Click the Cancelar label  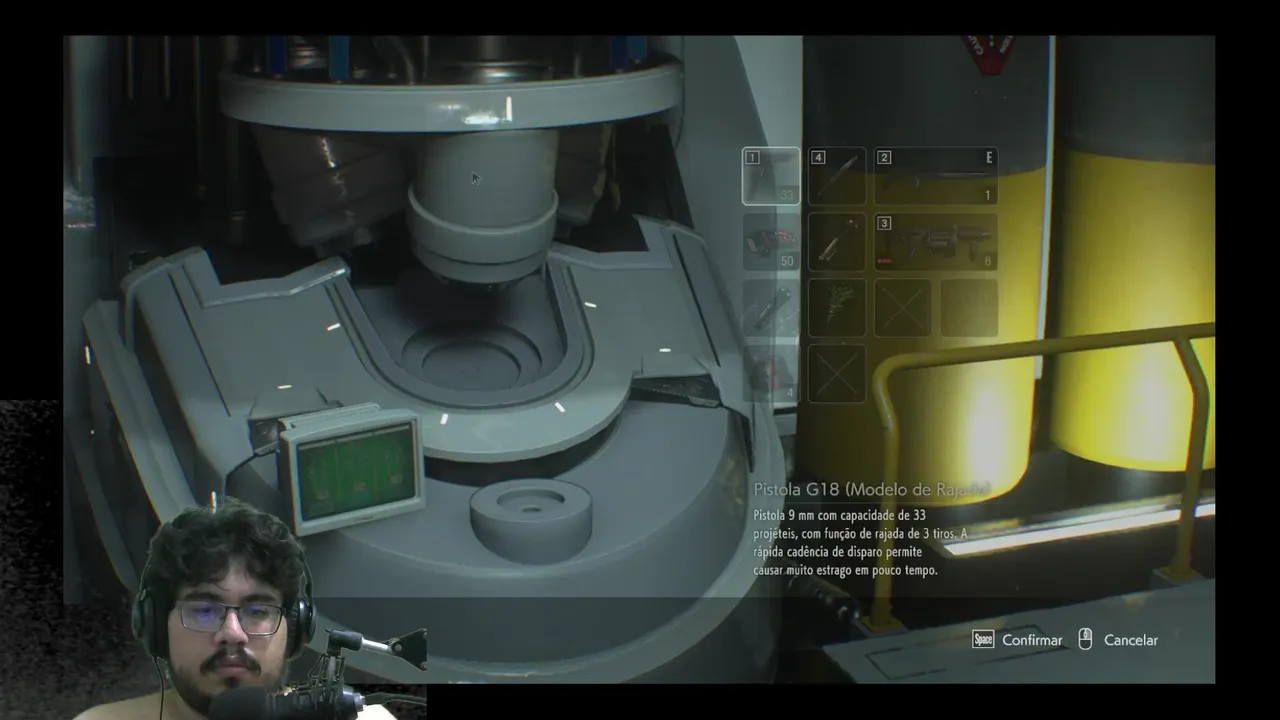click(x=1131, y=640)
